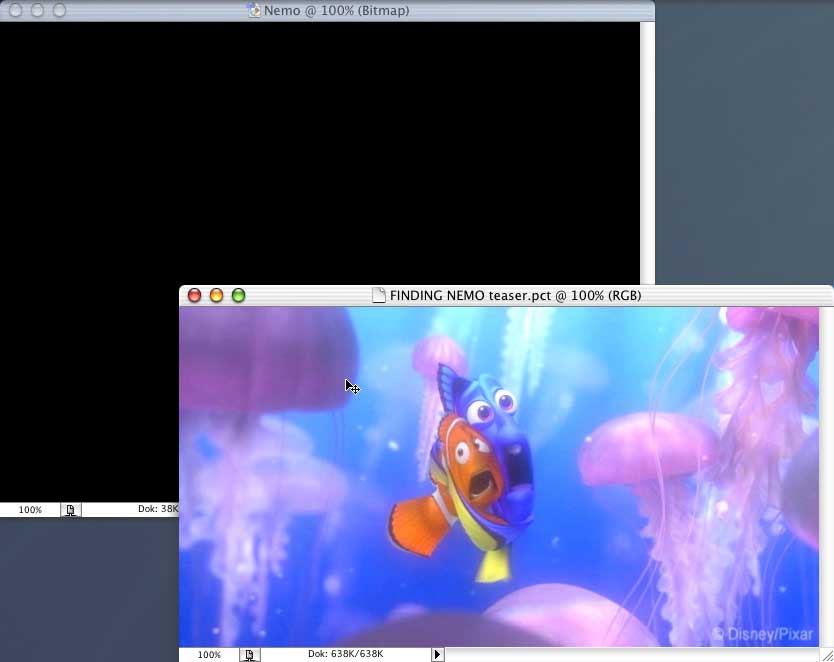This screenshot has height=662, width=834.
Task: Click the resize grip of the FINDING NEMO window
Action: coord(827,655)
